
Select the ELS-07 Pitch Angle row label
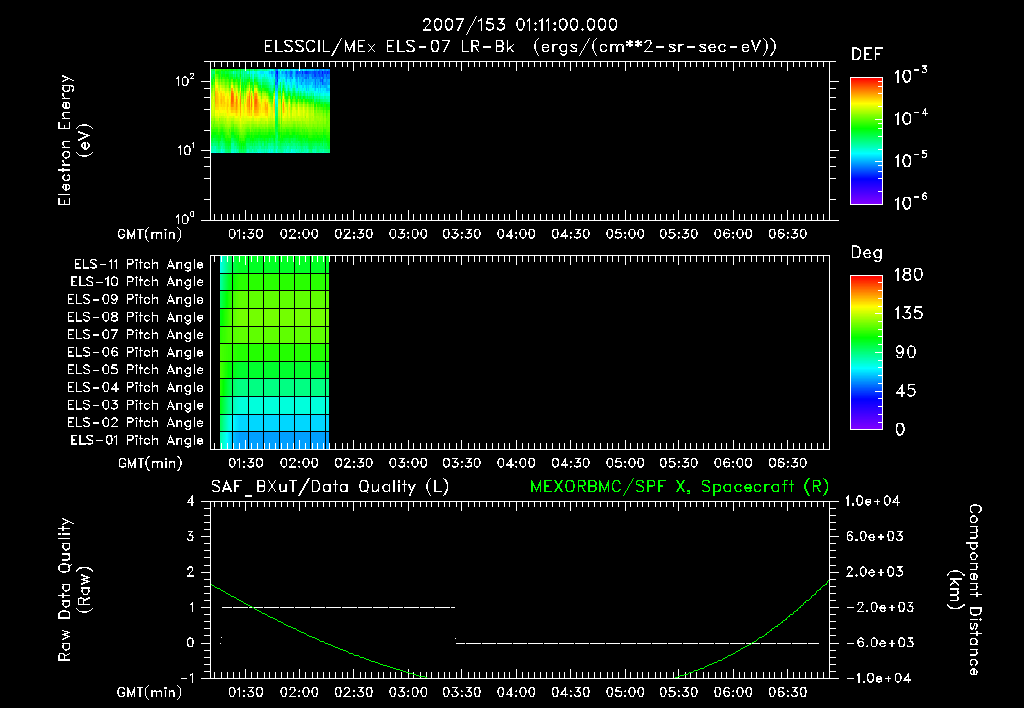(x=135, y=334)
